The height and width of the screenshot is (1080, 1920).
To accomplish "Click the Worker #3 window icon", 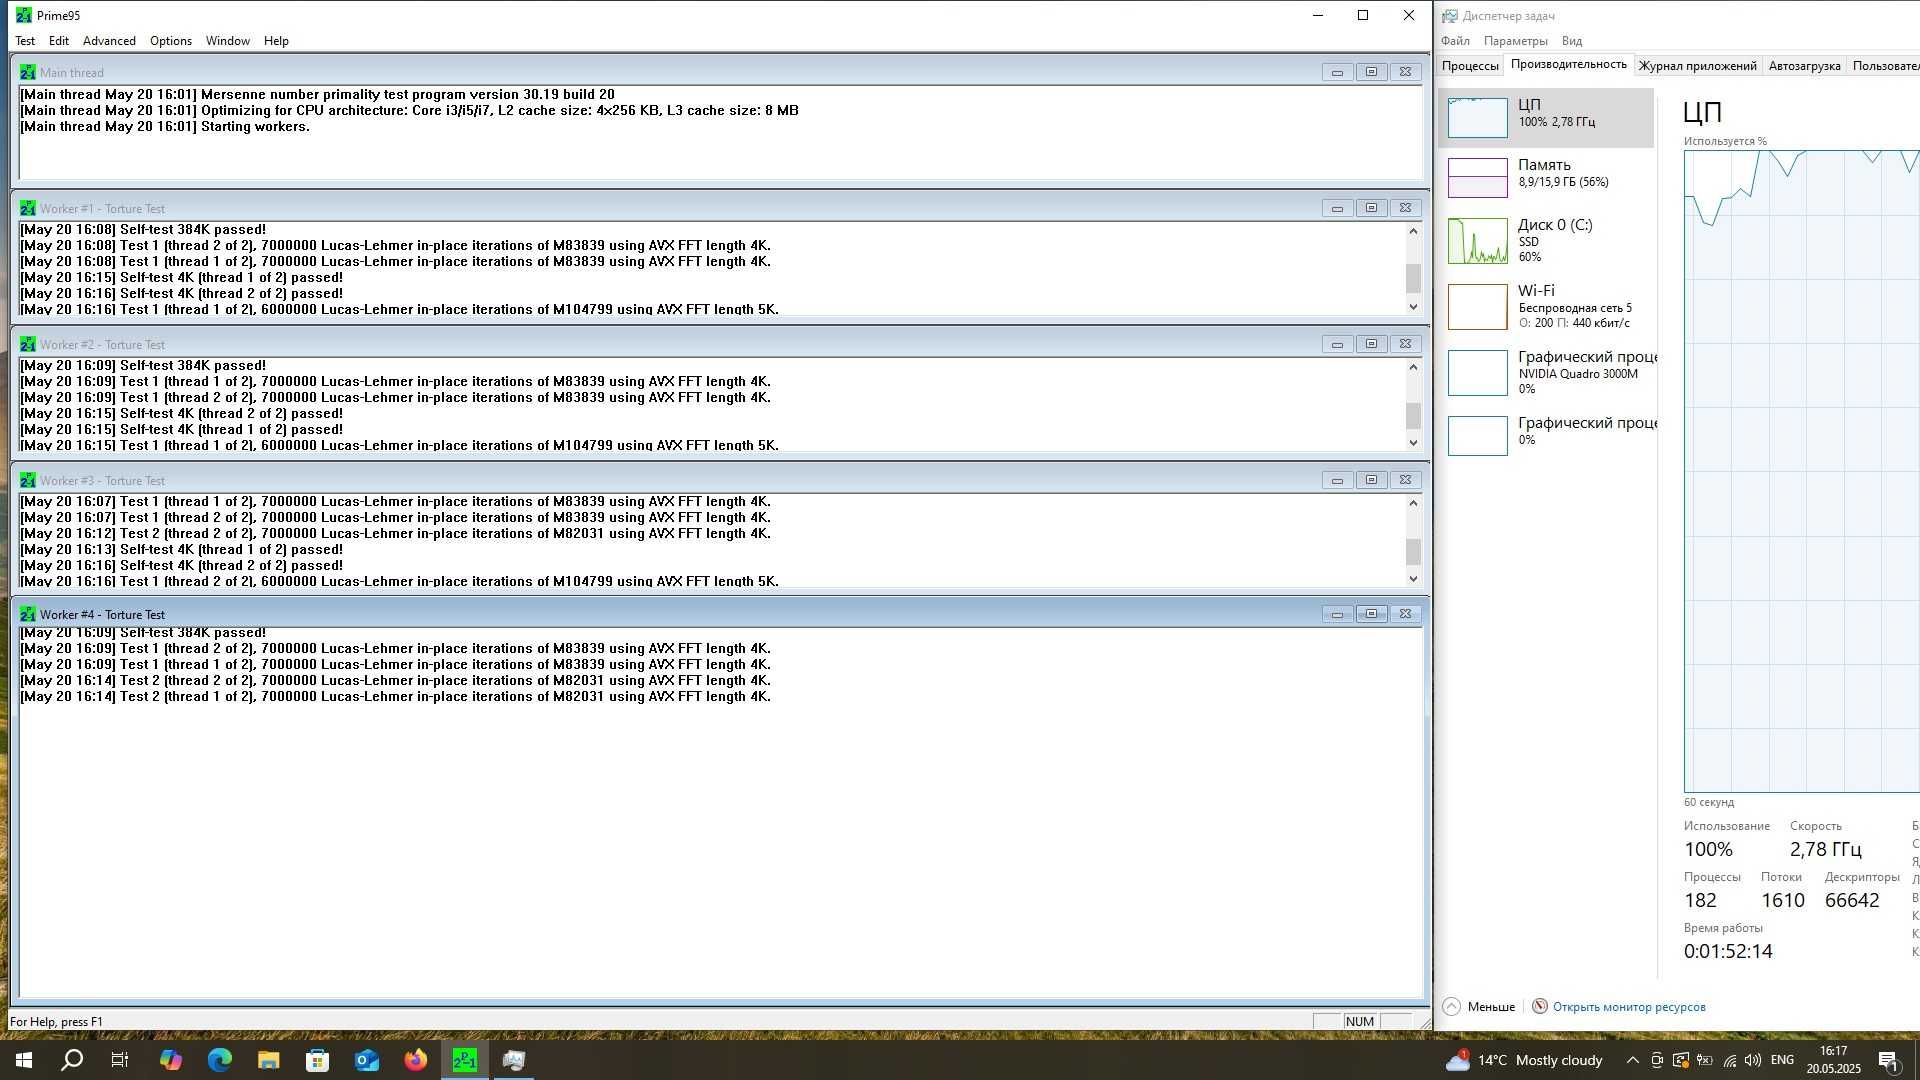I will [x=28, y=480].
